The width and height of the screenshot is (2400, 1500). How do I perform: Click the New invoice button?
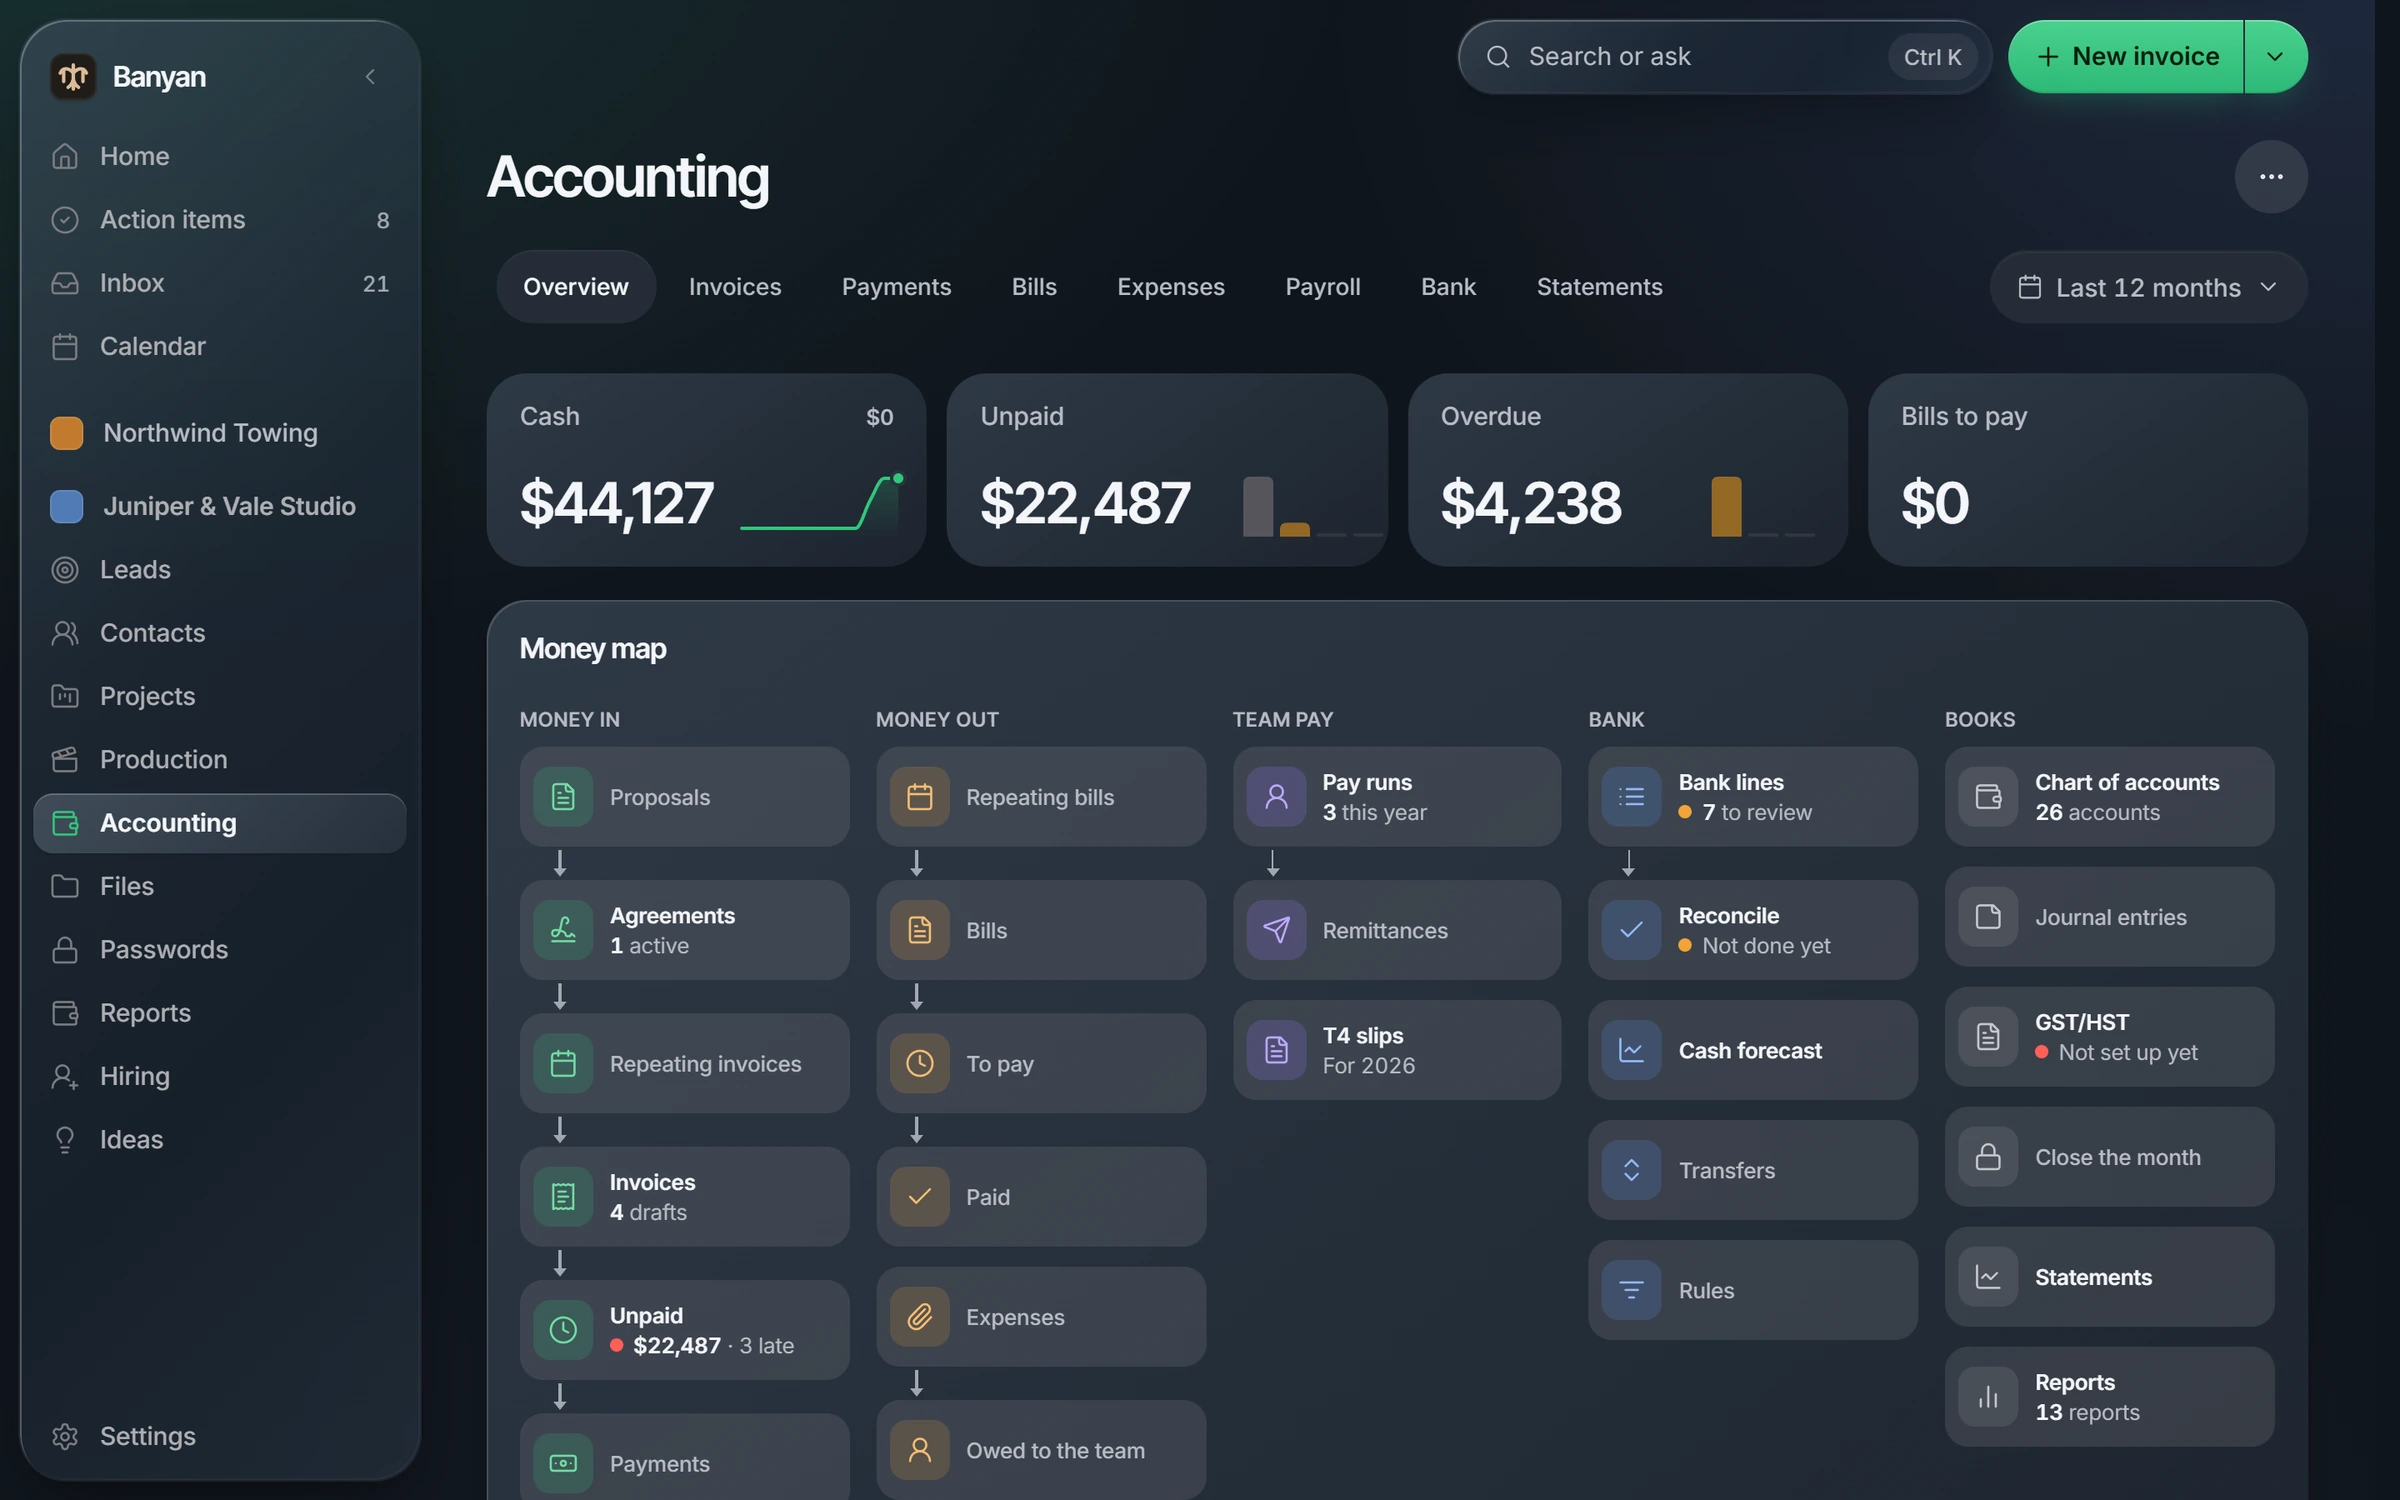[2126, 57]
